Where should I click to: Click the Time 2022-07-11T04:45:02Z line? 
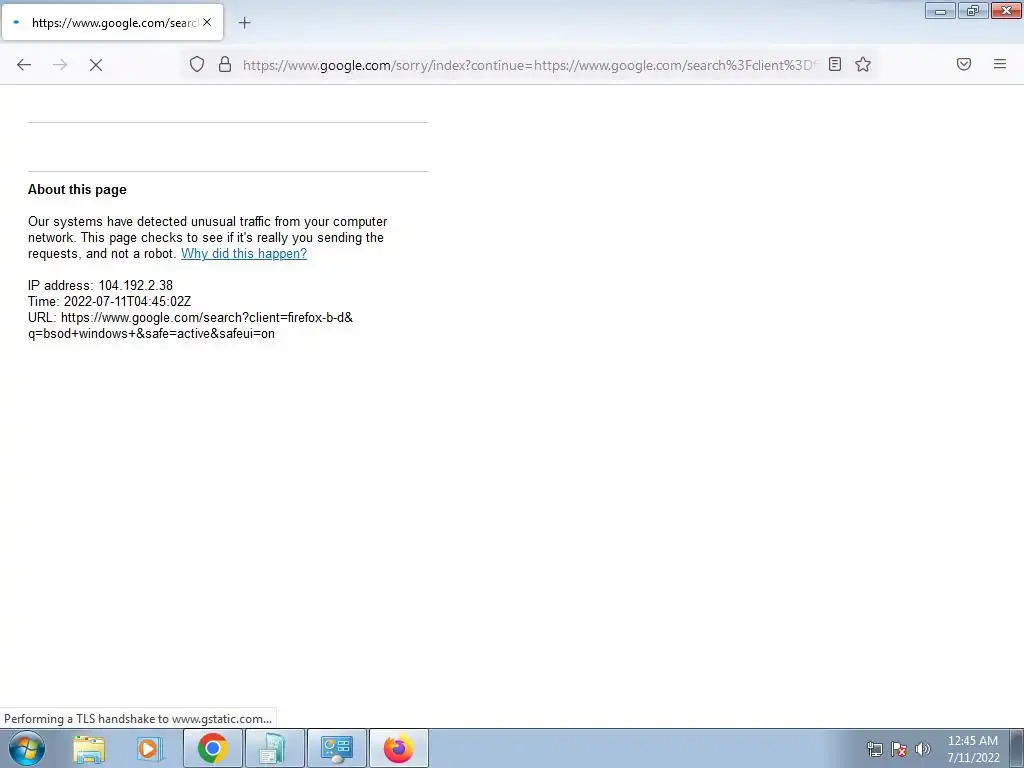109,302
